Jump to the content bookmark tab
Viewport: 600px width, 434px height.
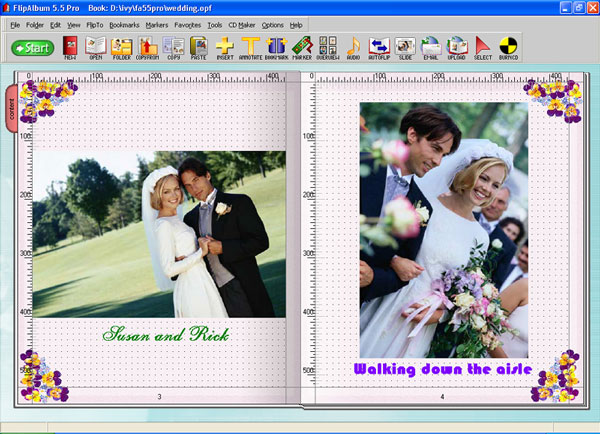(x=11, y=109)
